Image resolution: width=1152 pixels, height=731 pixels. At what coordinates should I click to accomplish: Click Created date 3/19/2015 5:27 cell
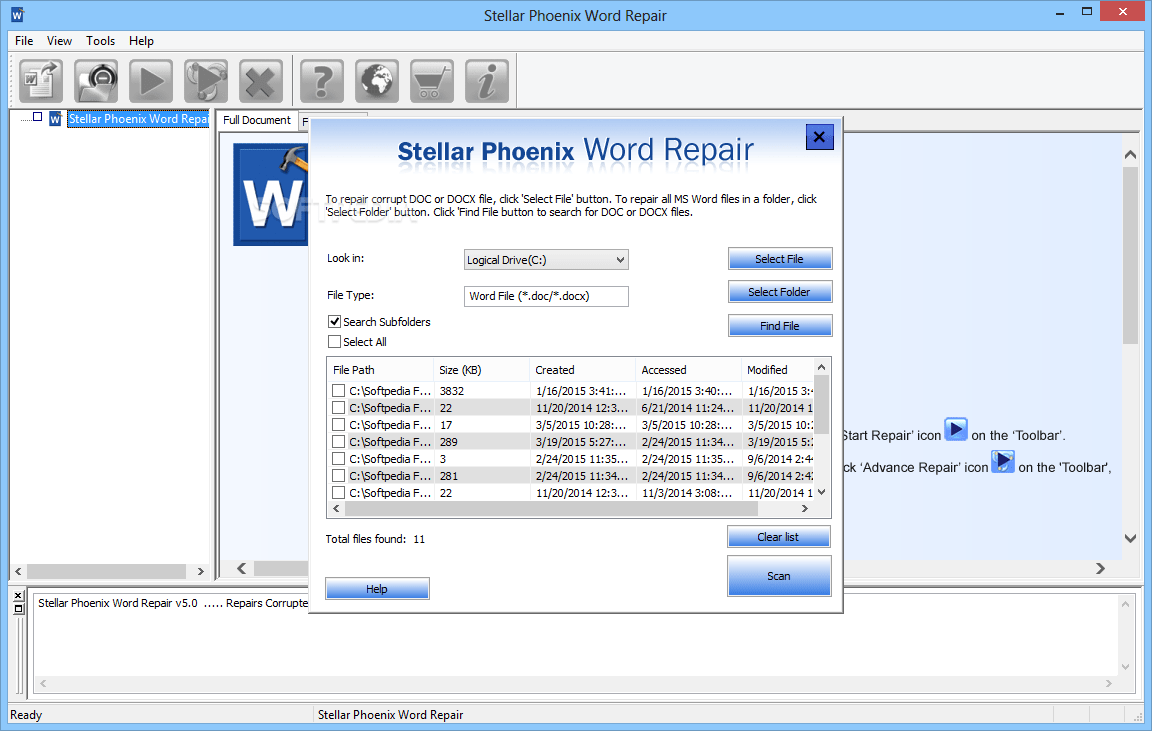click(x=581, y=442)
